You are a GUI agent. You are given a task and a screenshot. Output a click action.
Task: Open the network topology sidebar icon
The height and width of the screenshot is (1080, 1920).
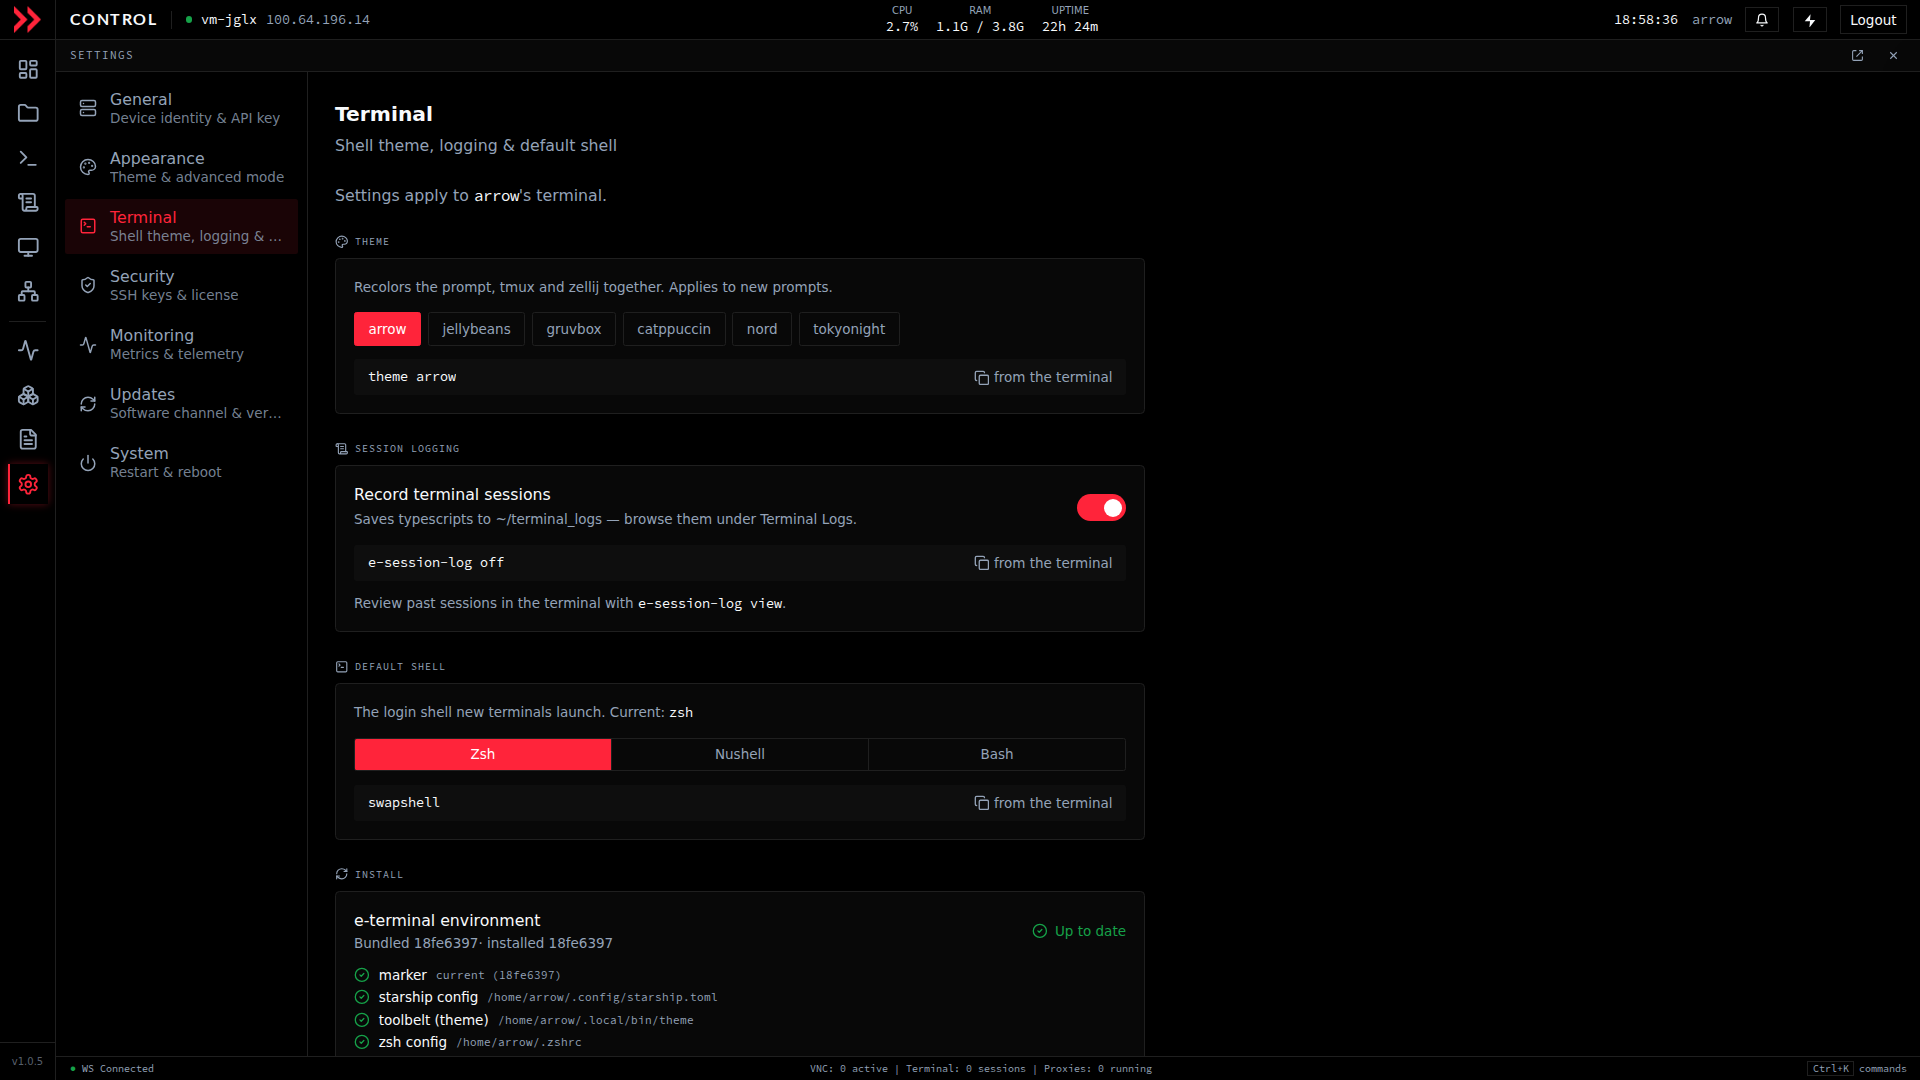[28, 291]
